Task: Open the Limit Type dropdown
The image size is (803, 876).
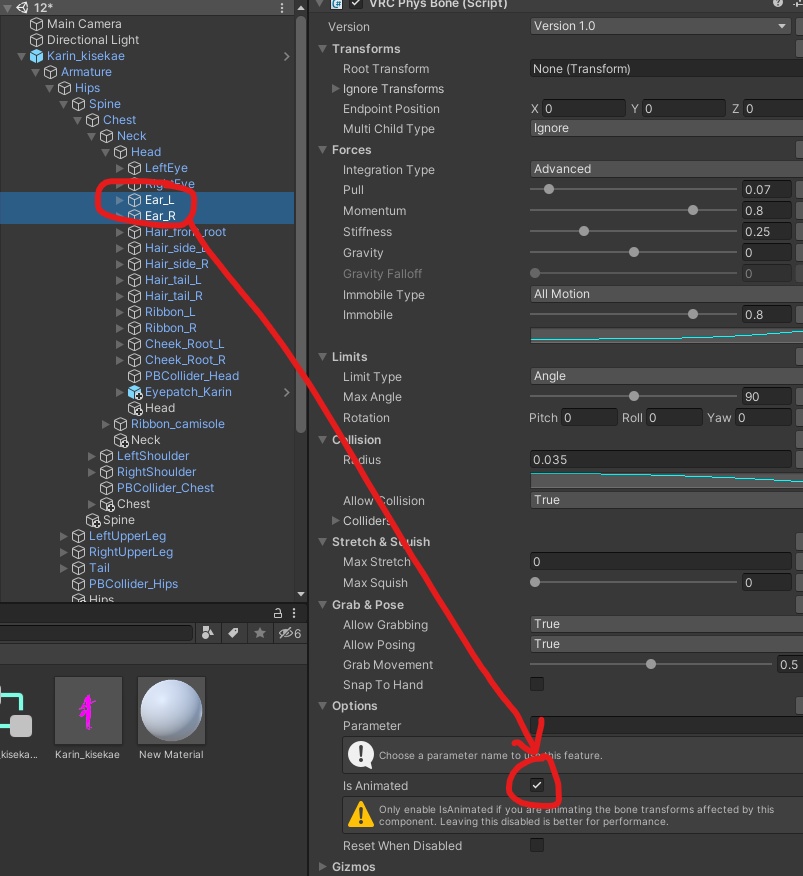Action: [666, 377]
